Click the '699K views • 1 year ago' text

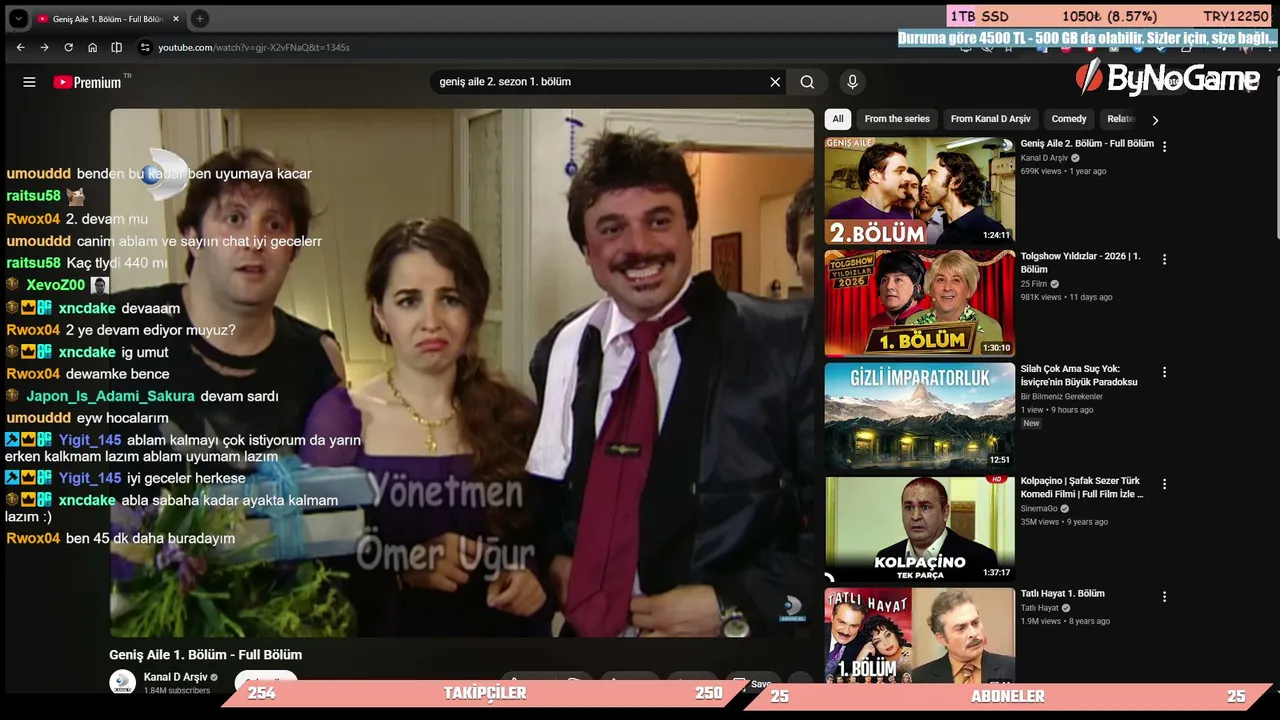[x=1063, y=172]
